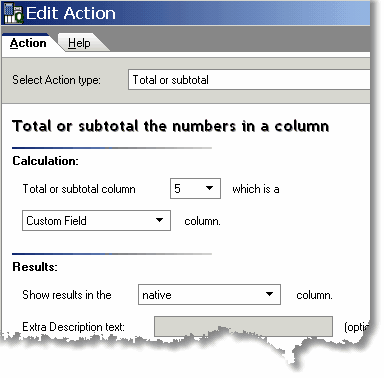Click the Edit Action title bar text
This screenshot has height=378, width=384.
[71, 13]
